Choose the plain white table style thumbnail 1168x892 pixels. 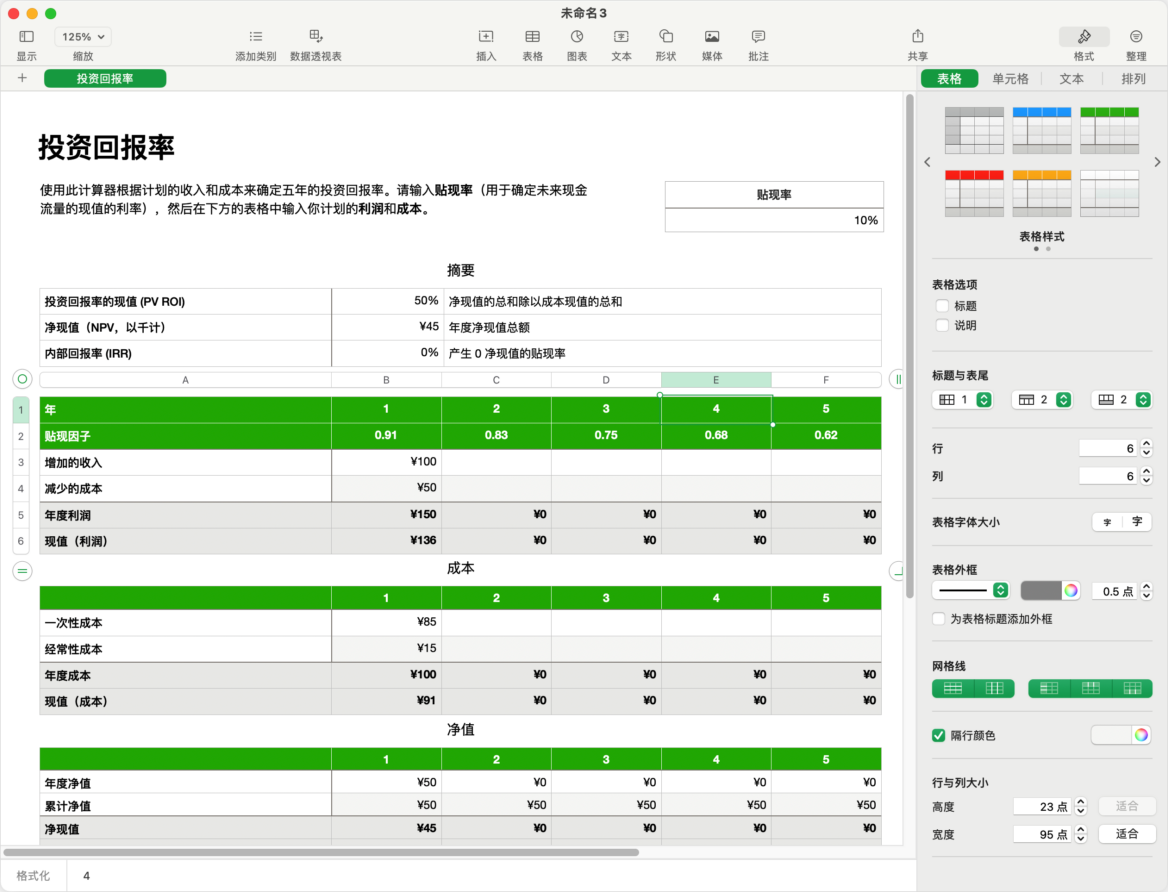pyautogui.click(x=1109, y=193)
